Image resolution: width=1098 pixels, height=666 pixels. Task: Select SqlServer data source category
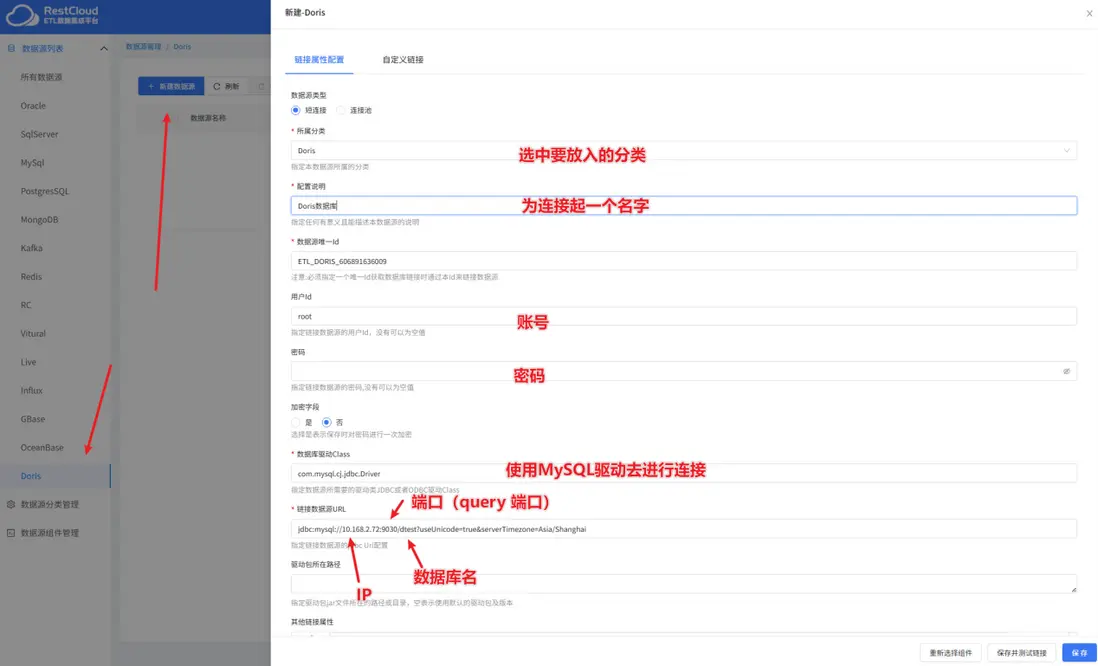39,134
